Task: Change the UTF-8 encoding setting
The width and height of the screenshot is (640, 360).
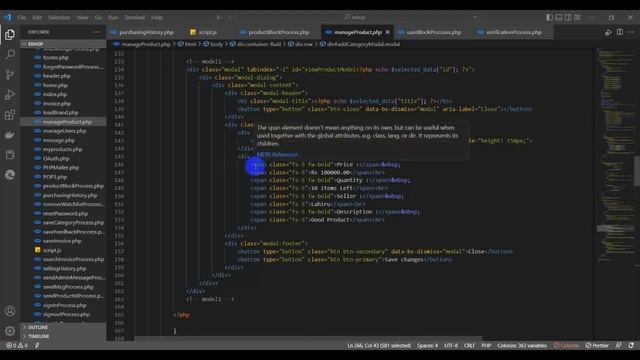Action: [x=451, y=345]
